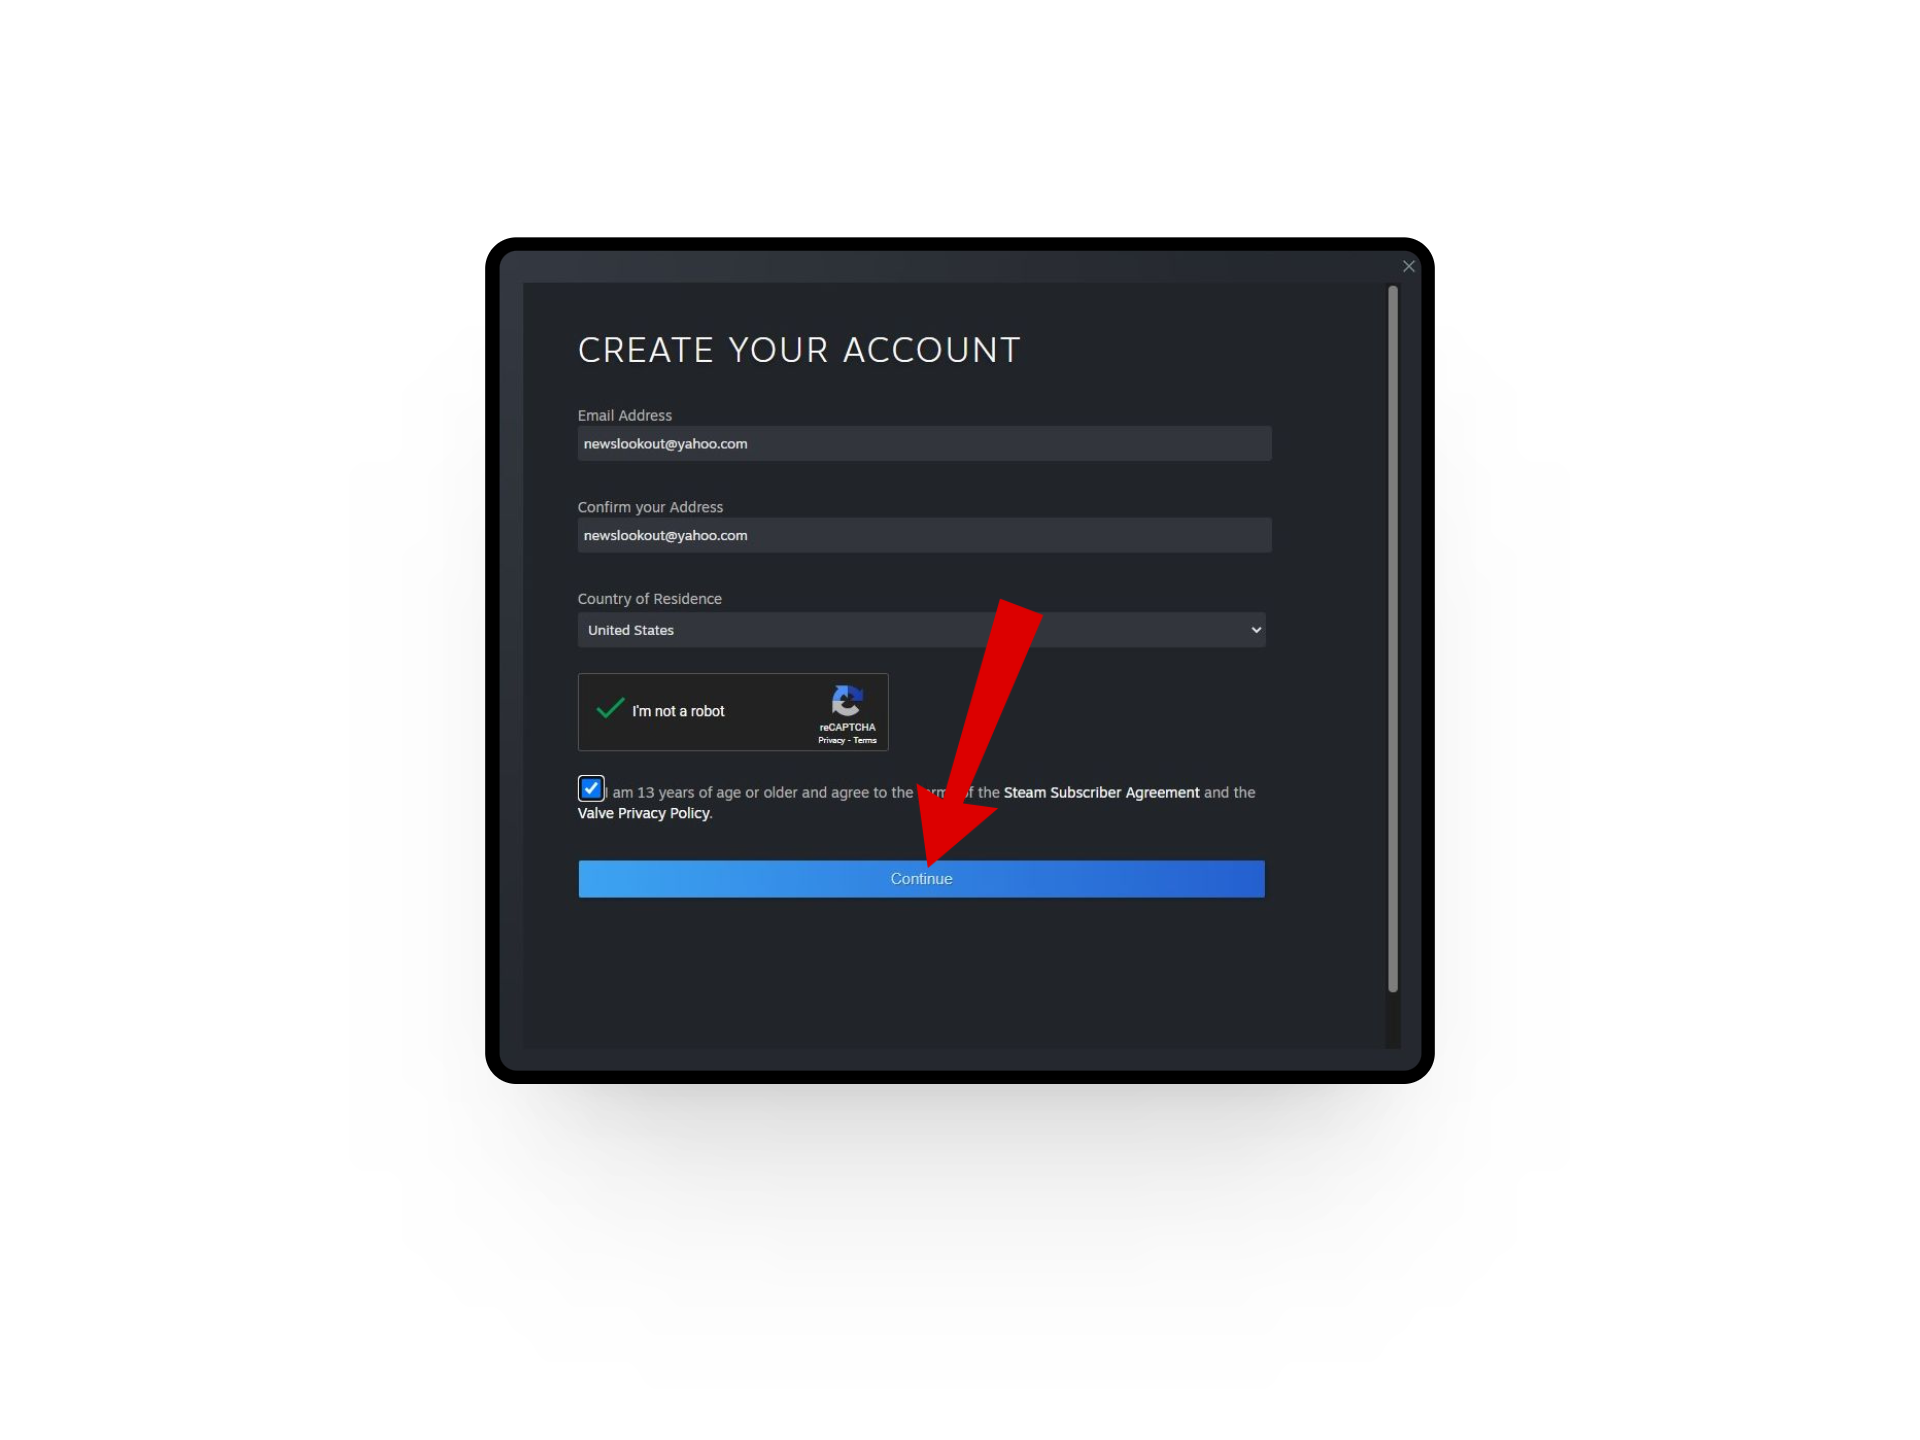Click the dialog's vertical scrollbar
Screen dimensions: 1920x1440
1392,639
